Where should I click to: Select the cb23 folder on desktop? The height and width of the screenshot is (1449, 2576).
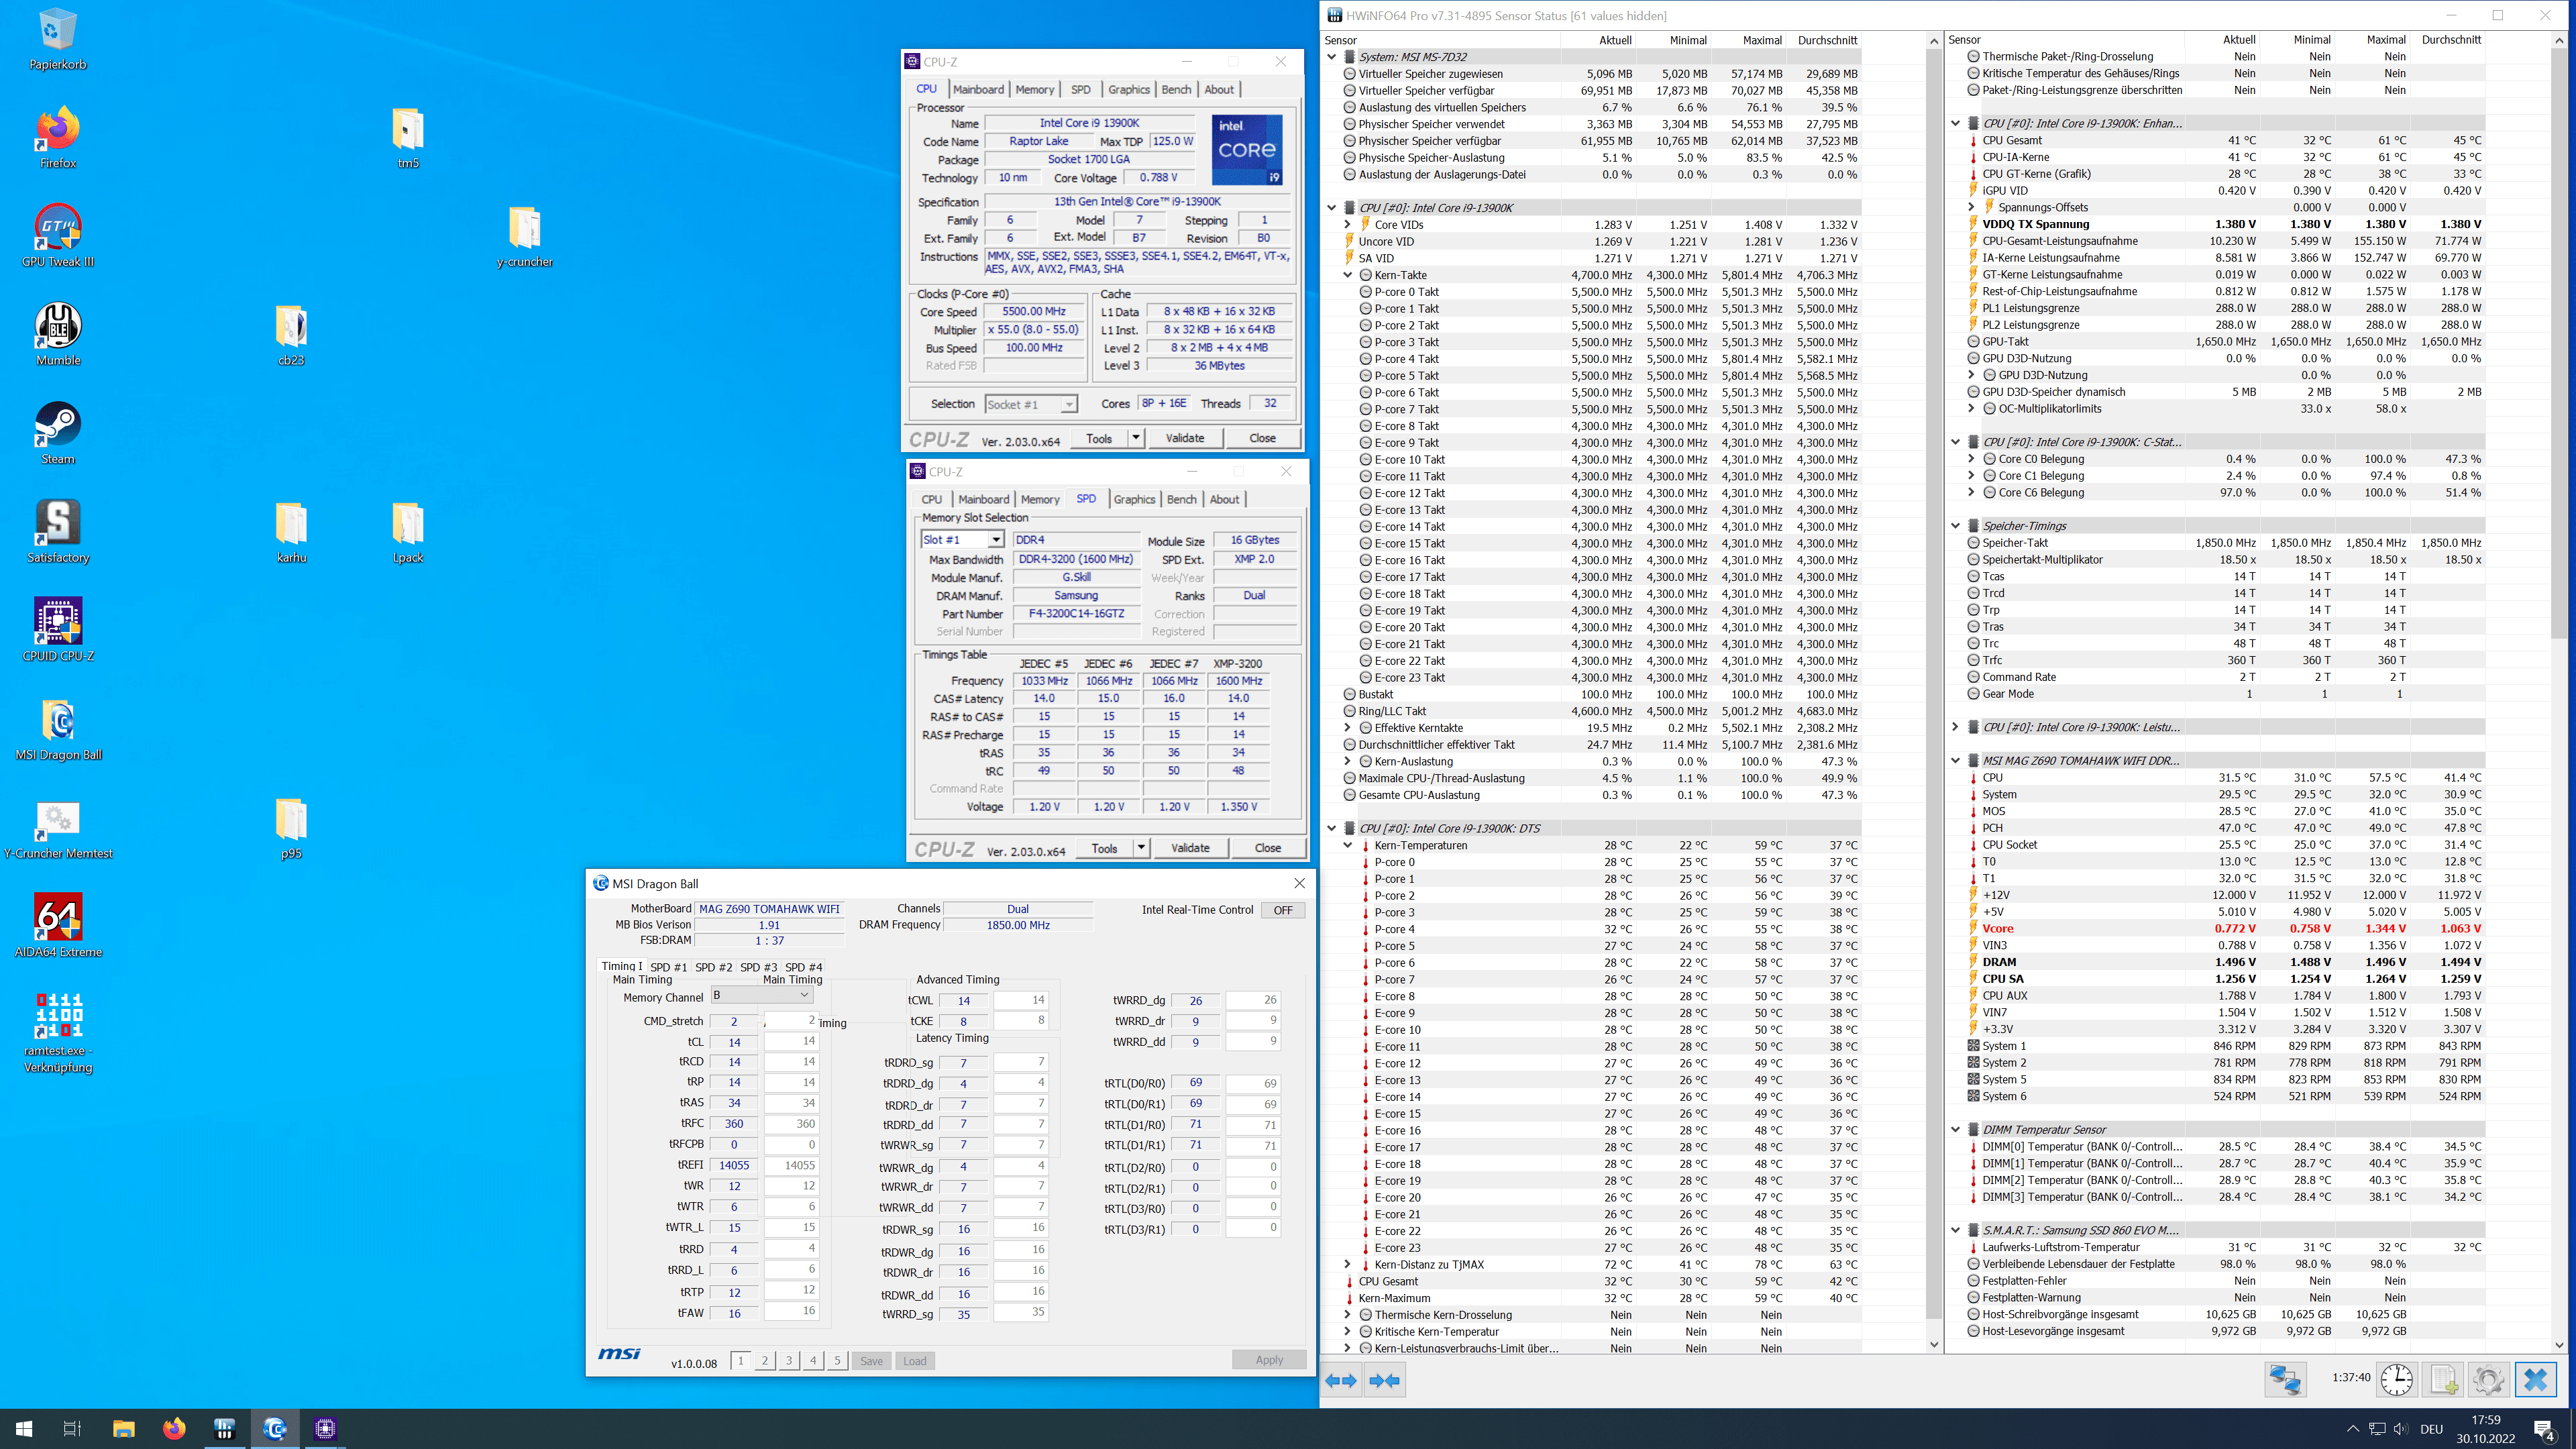(x=291, y=335)
